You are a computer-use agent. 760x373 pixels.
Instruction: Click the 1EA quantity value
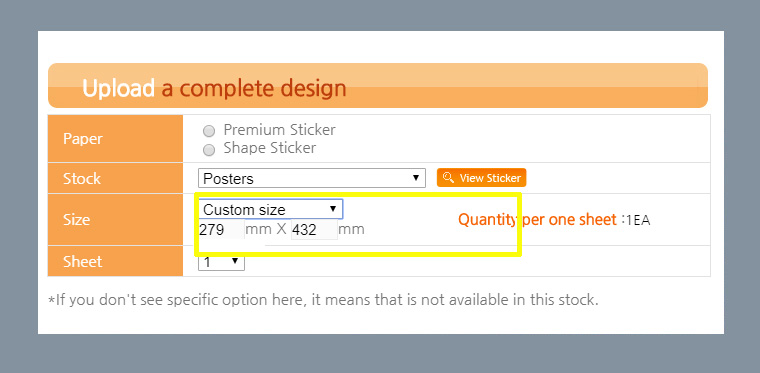point(637,220)
